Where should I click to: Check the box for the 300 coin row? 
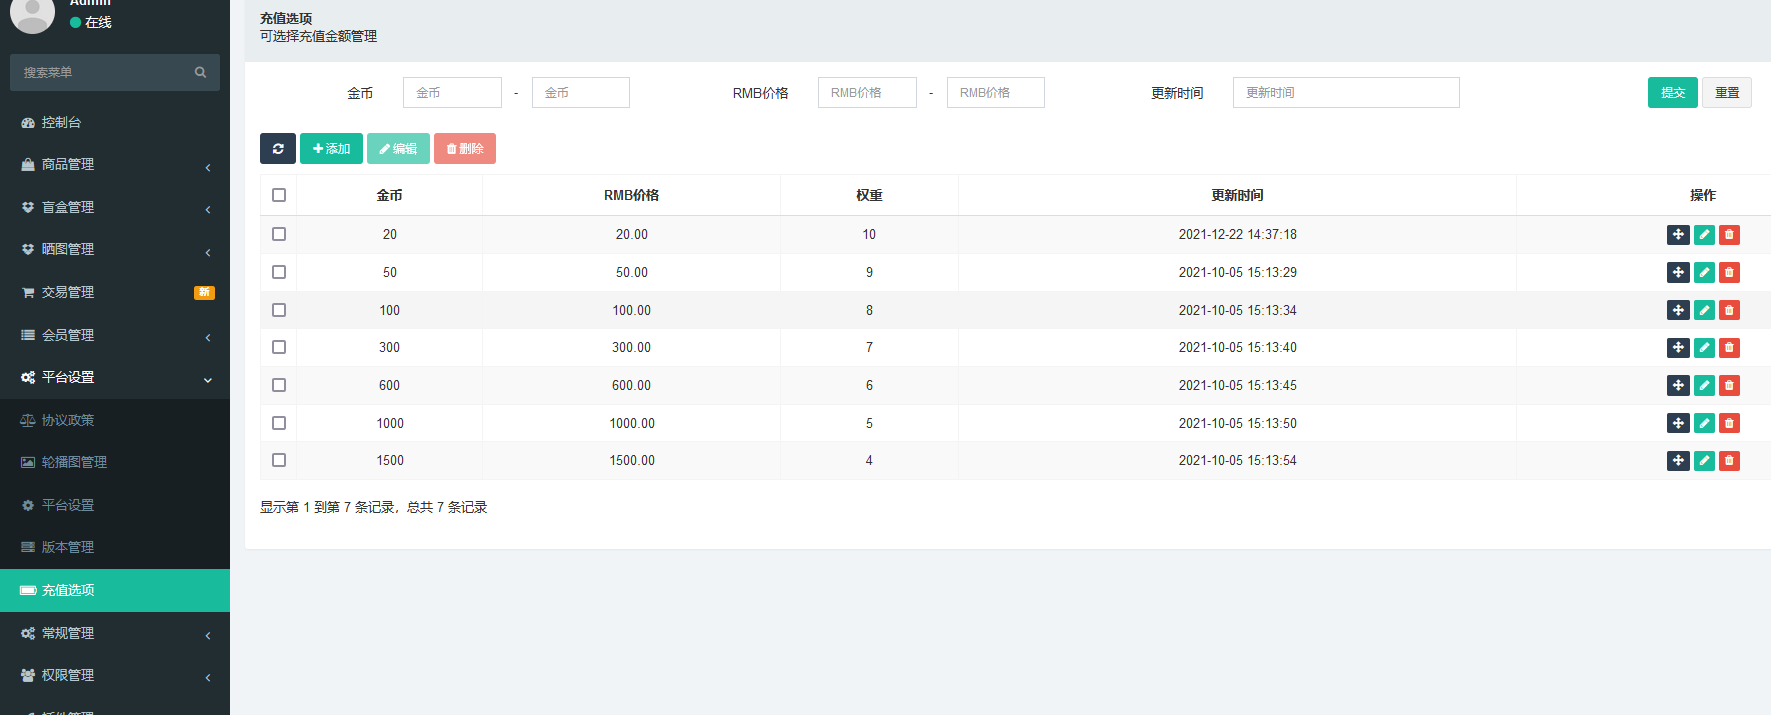coord(279,347)
